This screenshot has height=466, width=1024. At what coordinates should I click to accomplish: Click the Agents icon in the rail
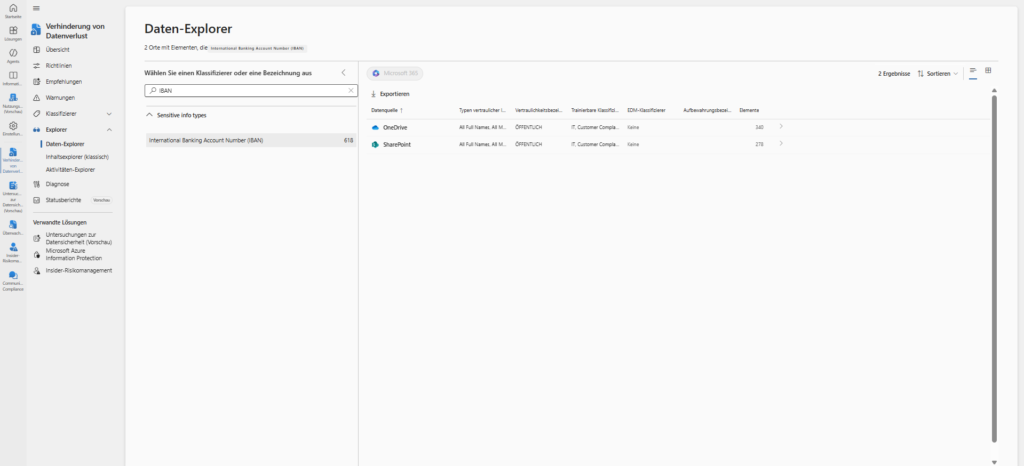pos(13,55)
